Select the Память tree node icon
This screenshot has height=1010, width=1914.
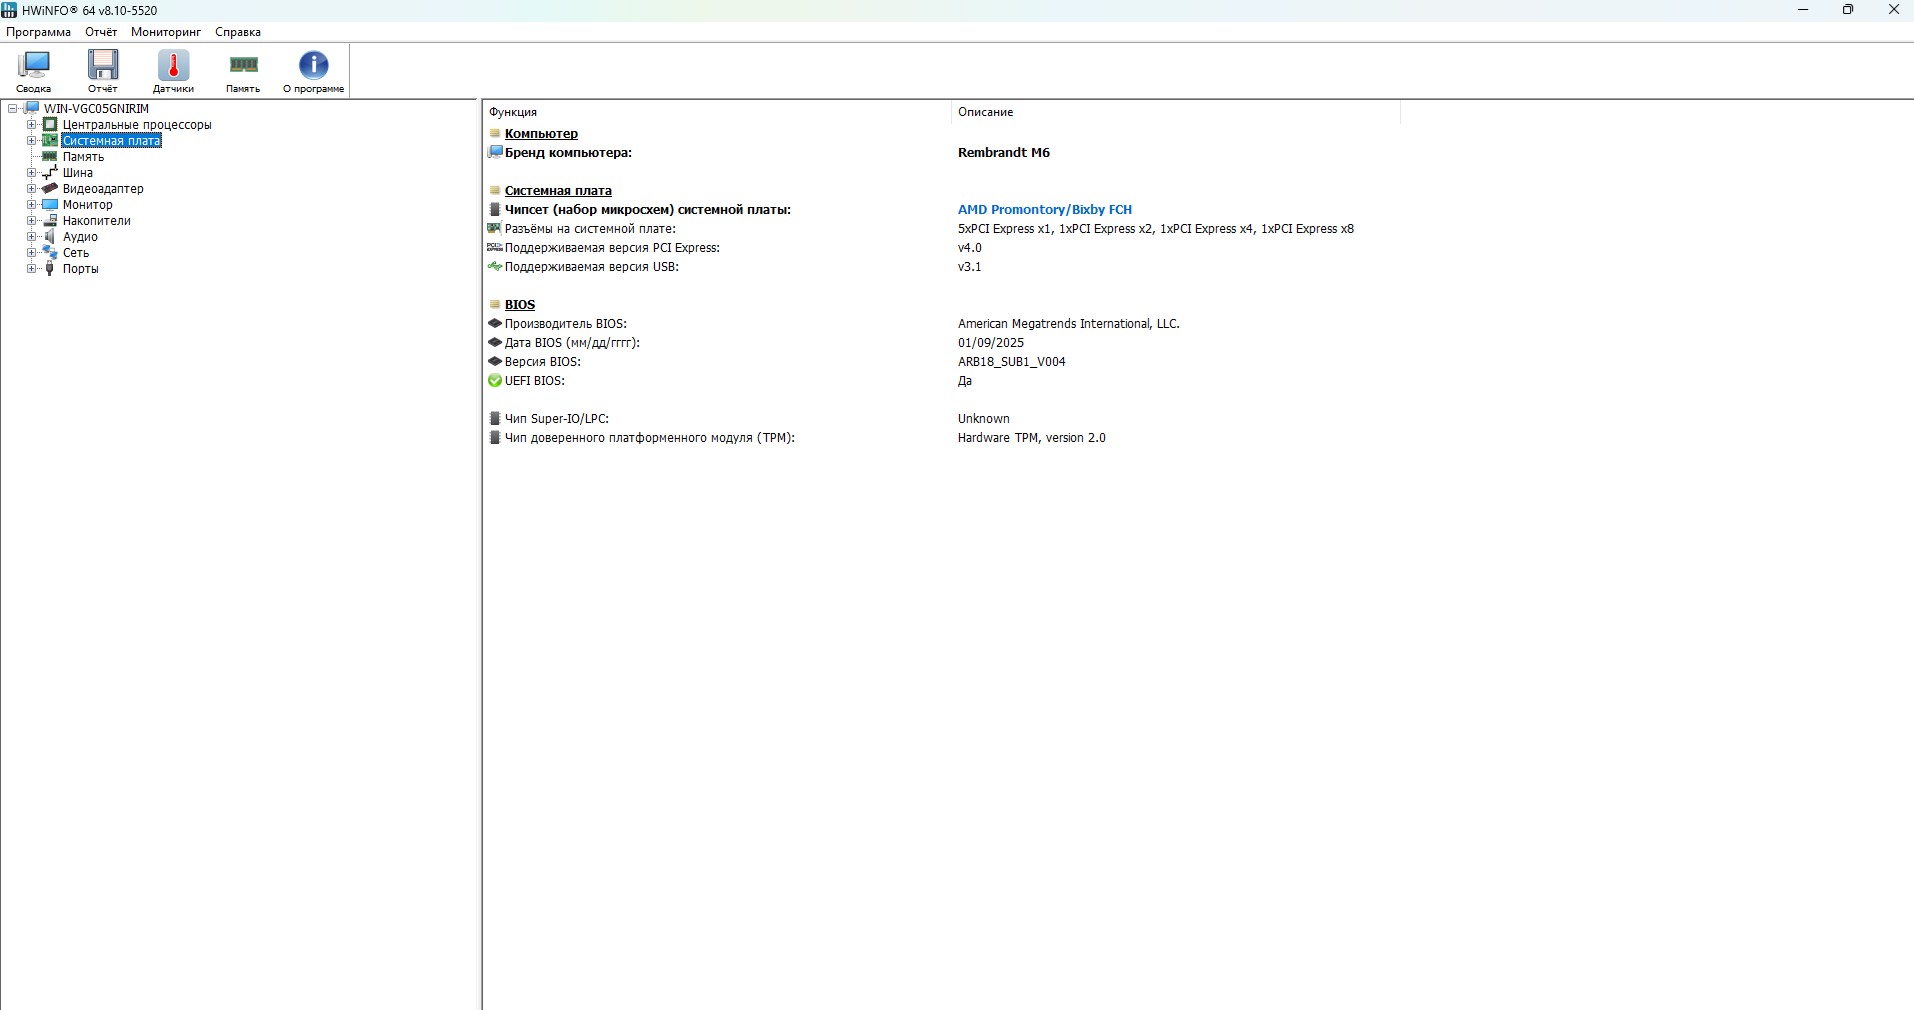(50, 157)
